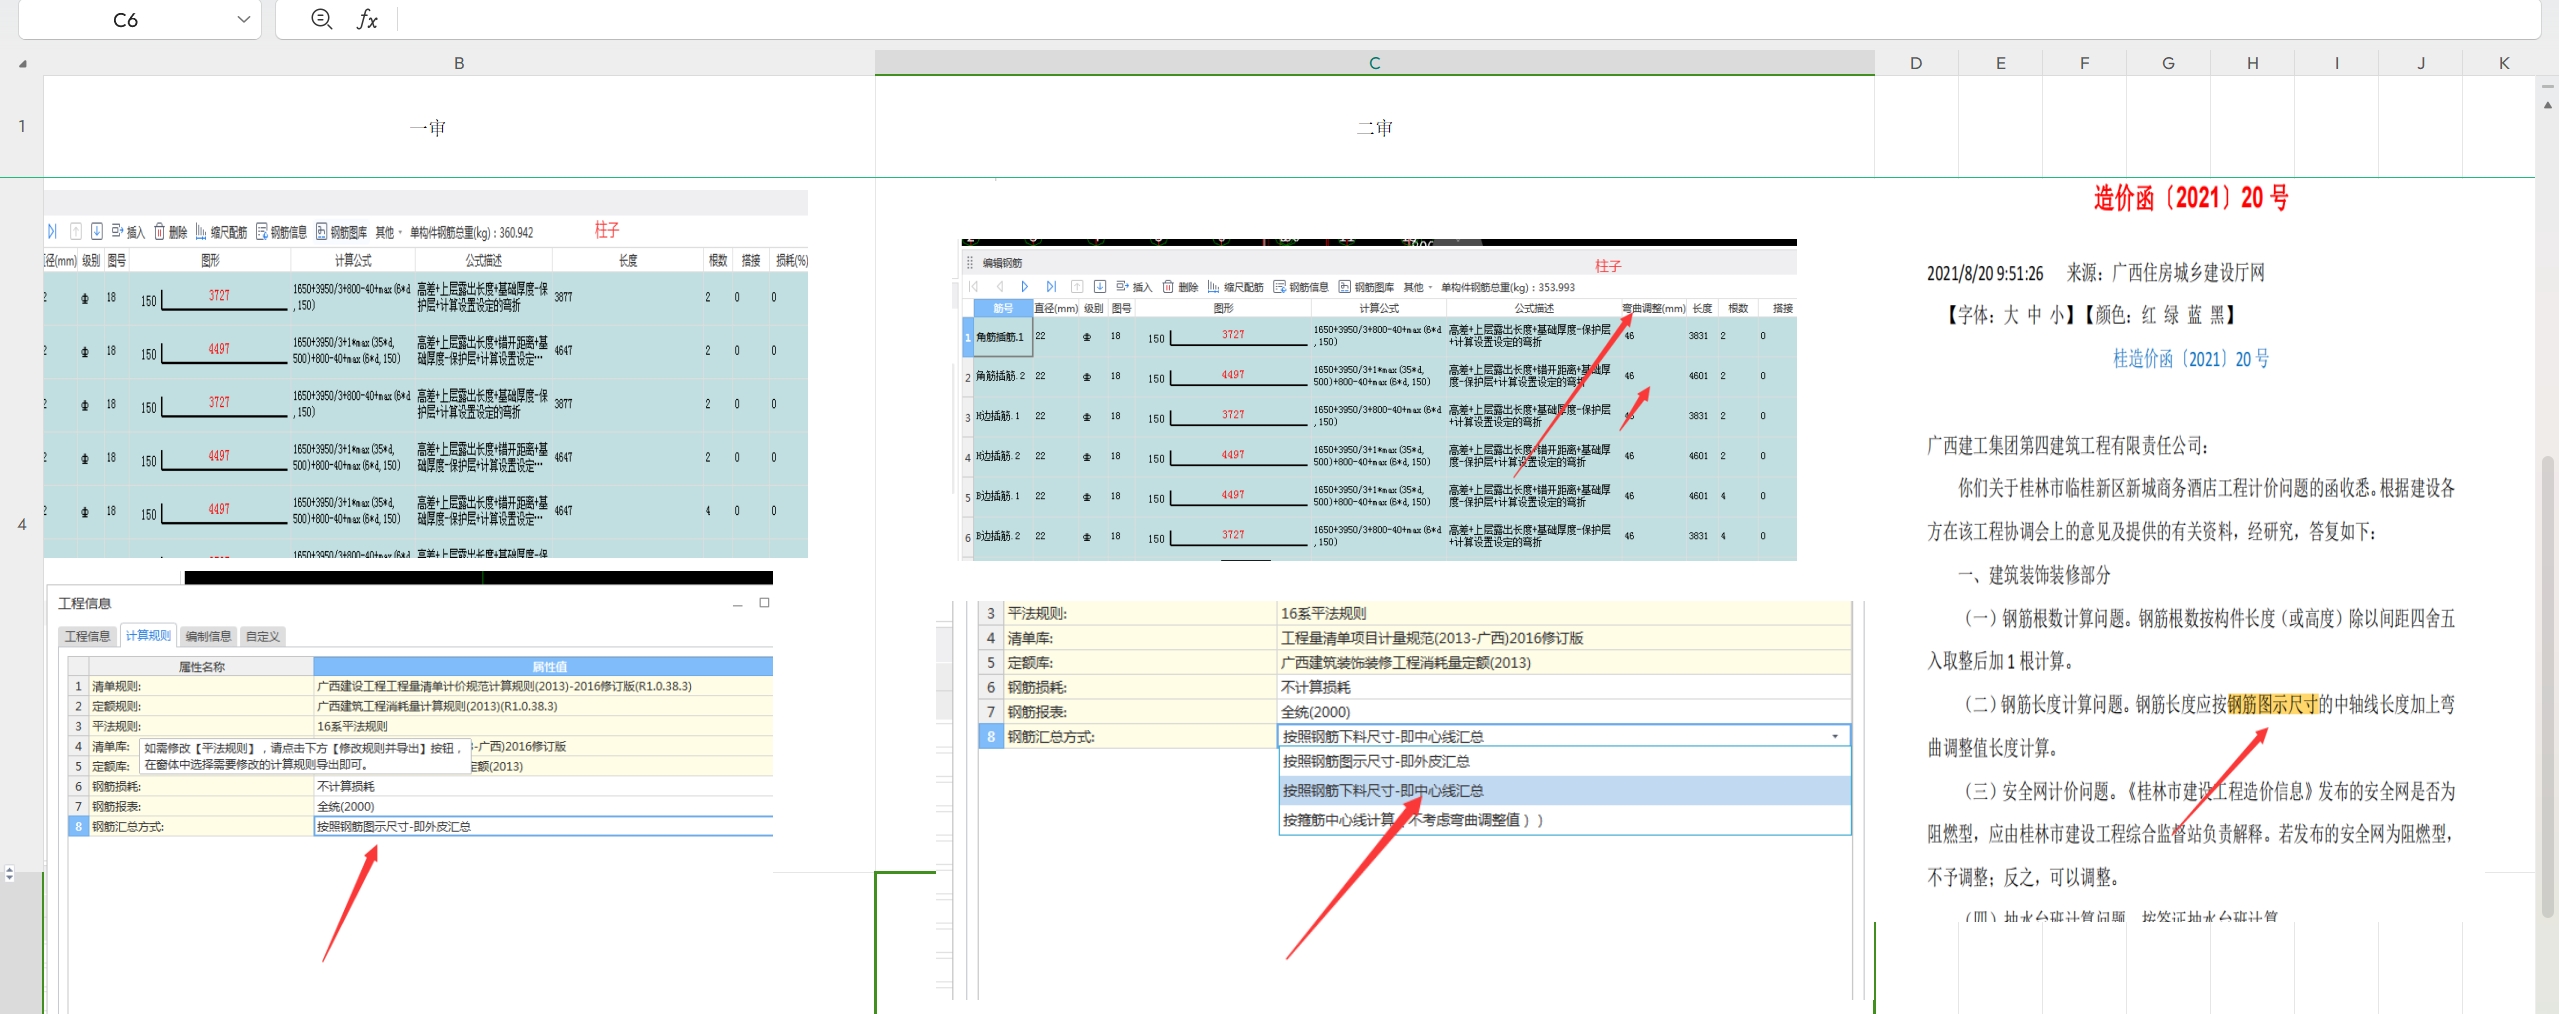Click 插入 in the 一审 rebar toolbar
Image resolution: width=2559 pixels, height=1014 pixels.
click(128, 232)
